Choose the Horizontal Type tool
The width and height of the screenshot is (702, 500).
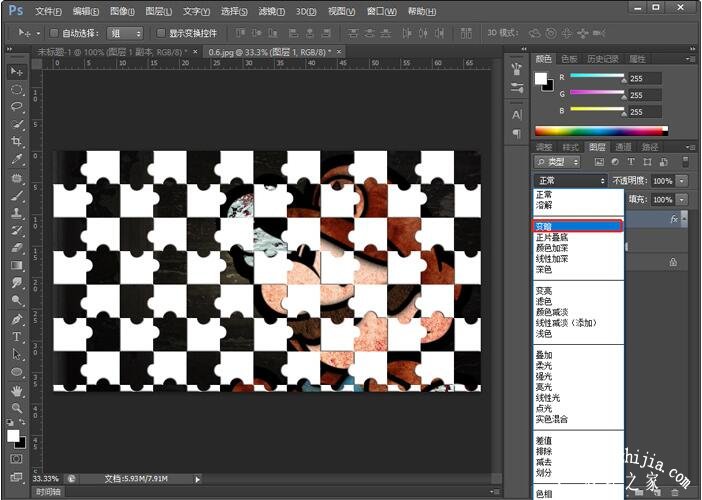17,337
